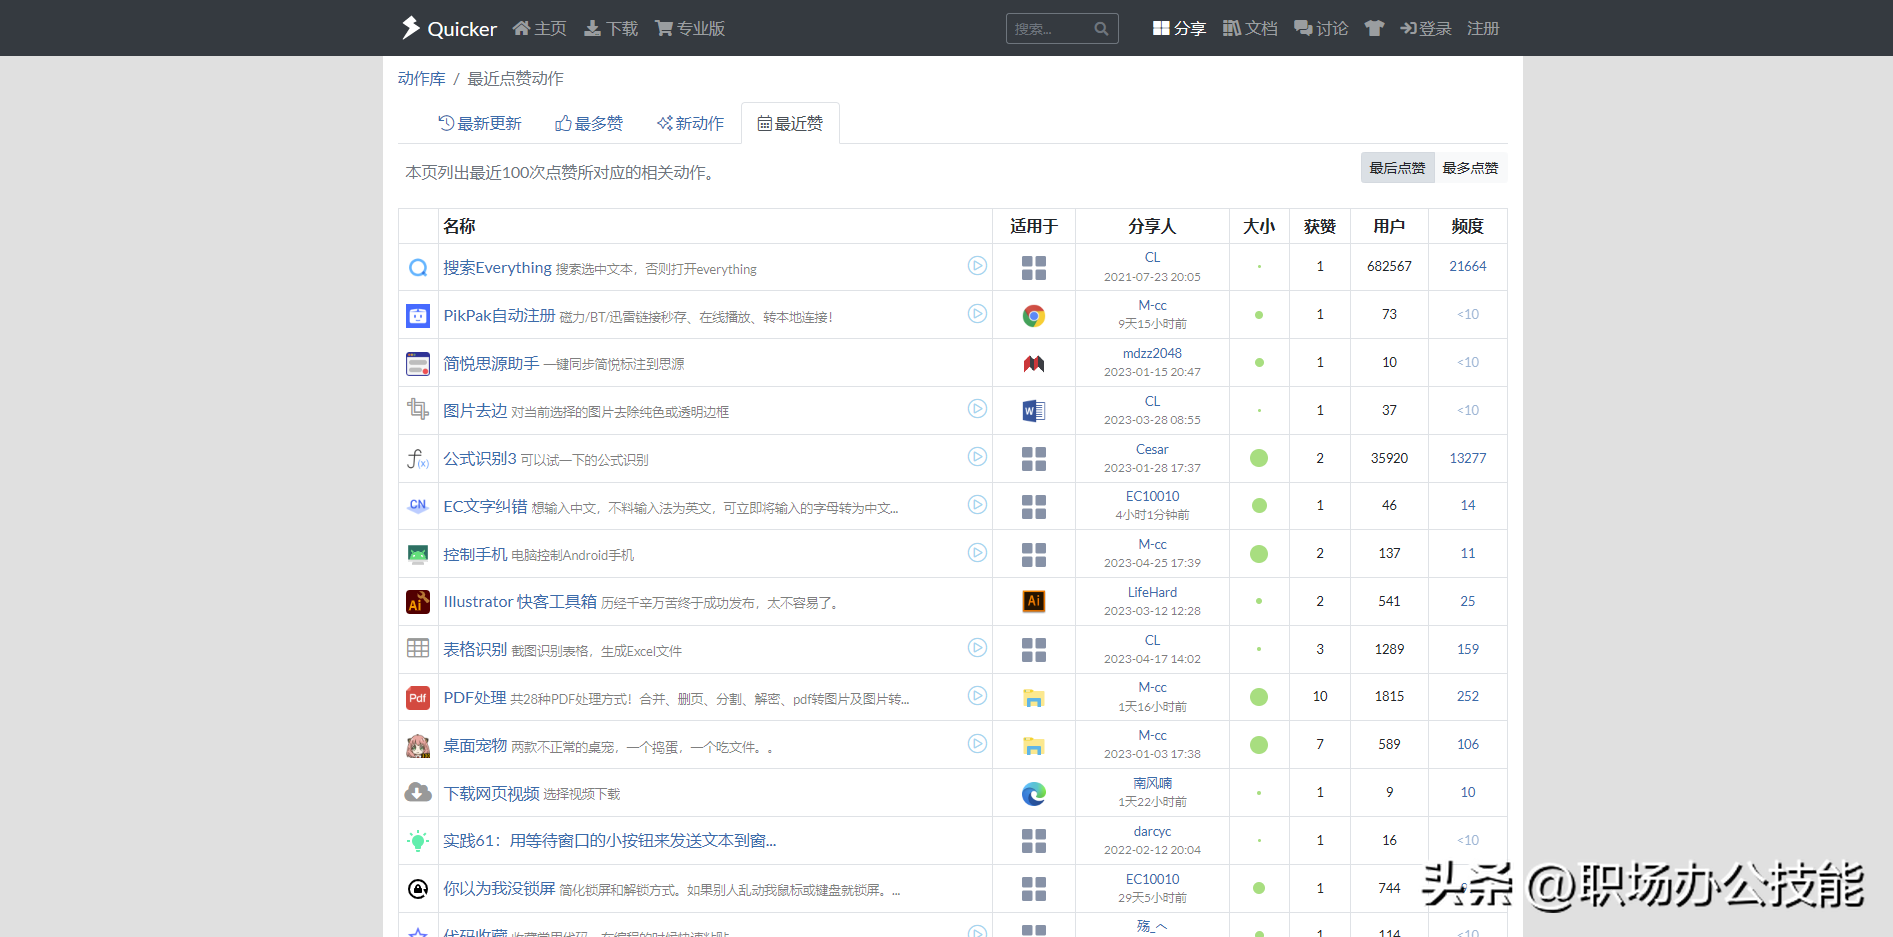Open 下载 in the navbar
Screen dimensions: 1893x937
pos(611,28)
